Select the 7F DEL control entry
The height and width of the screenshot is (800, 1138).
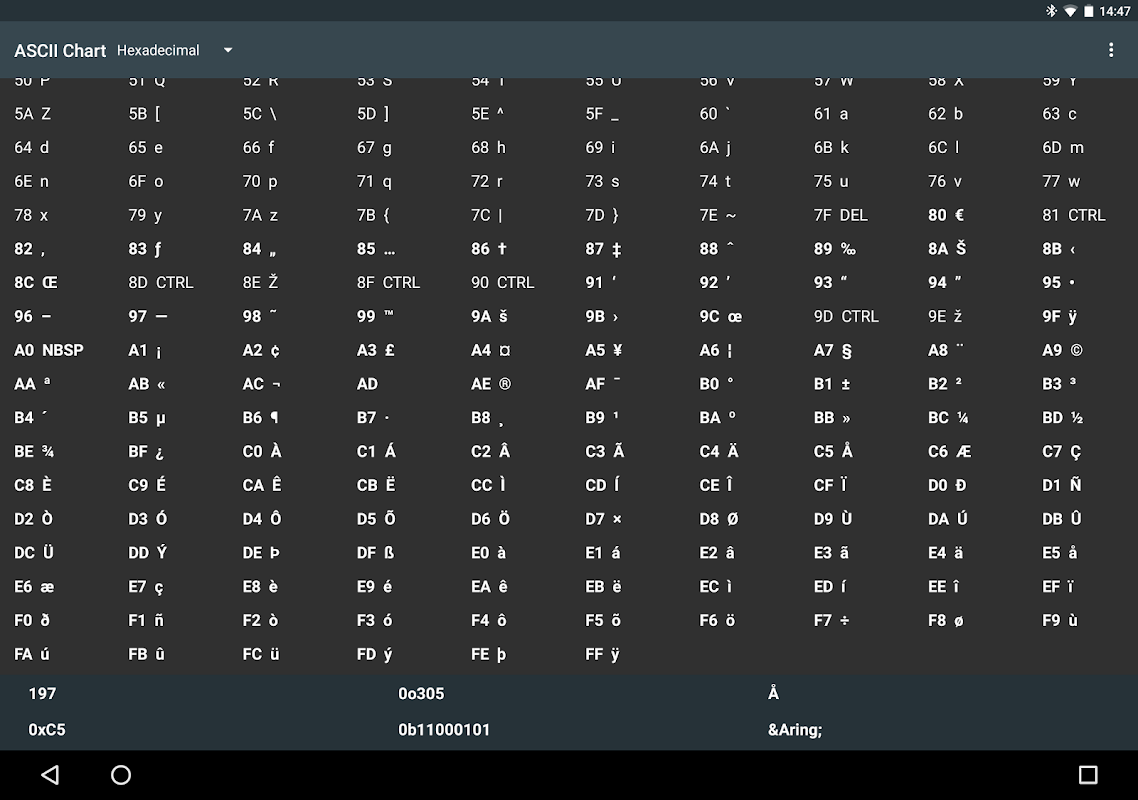pyautogui.click(x=840, y=215)
